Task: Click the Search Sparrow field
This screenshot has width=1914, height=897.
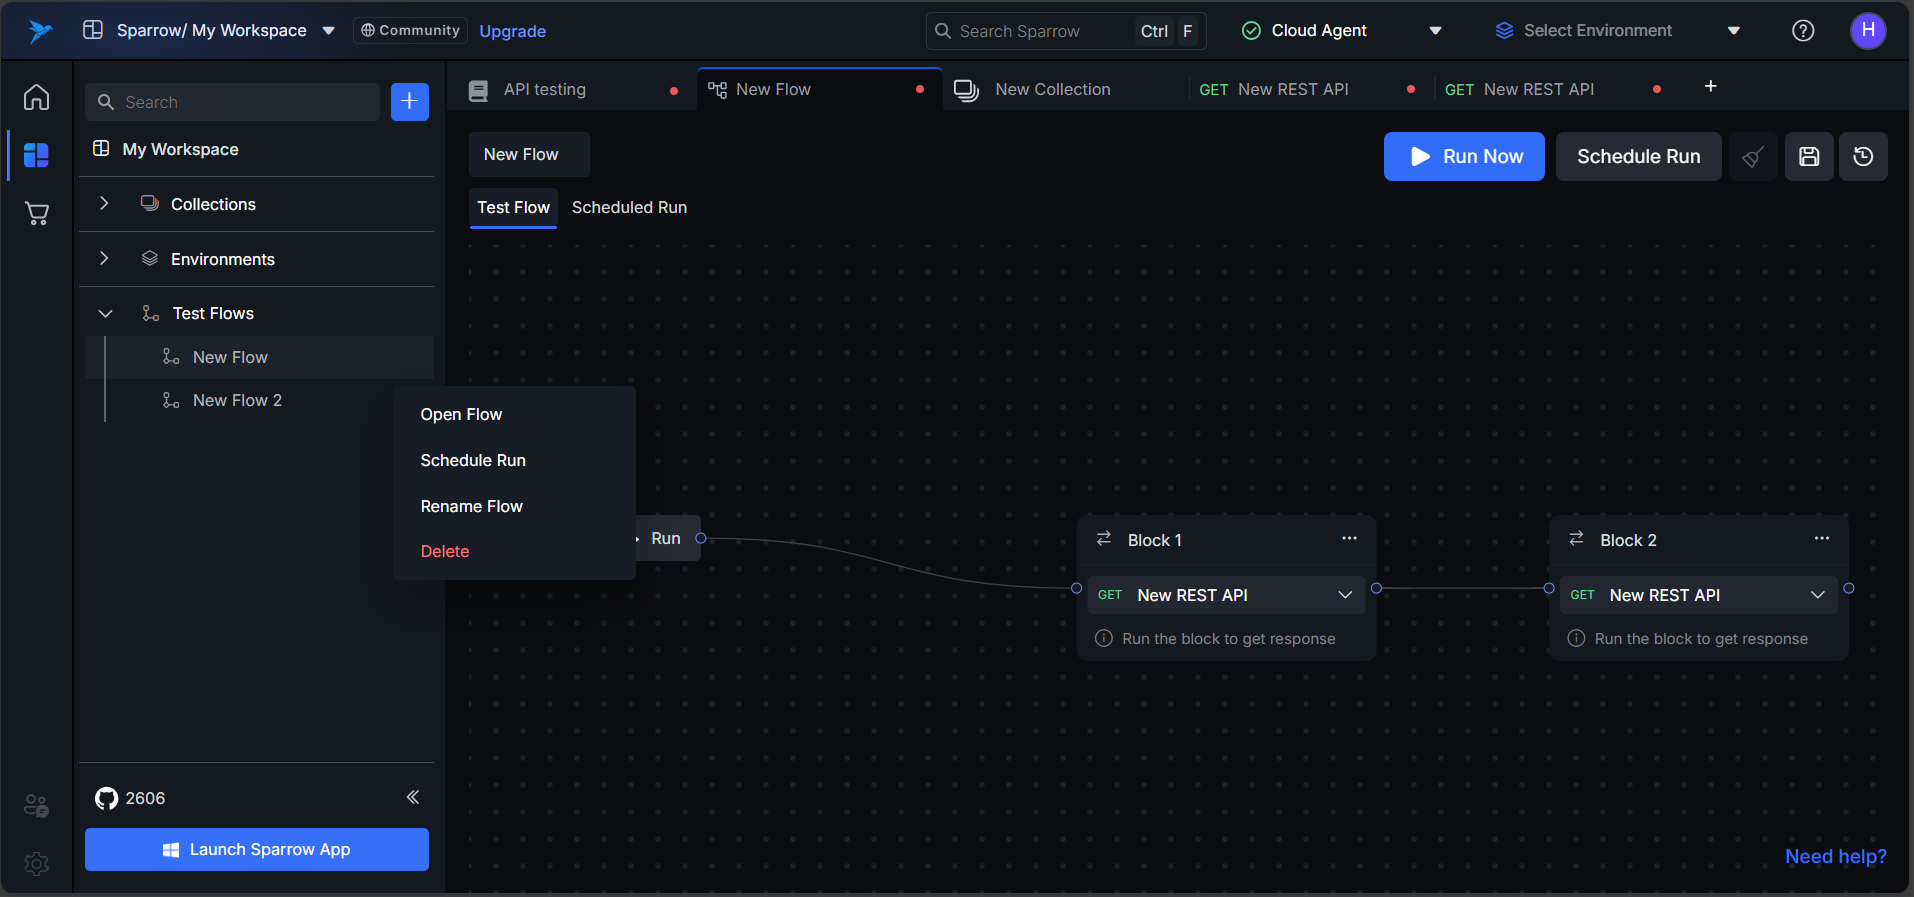Action: click(1040, 31)
